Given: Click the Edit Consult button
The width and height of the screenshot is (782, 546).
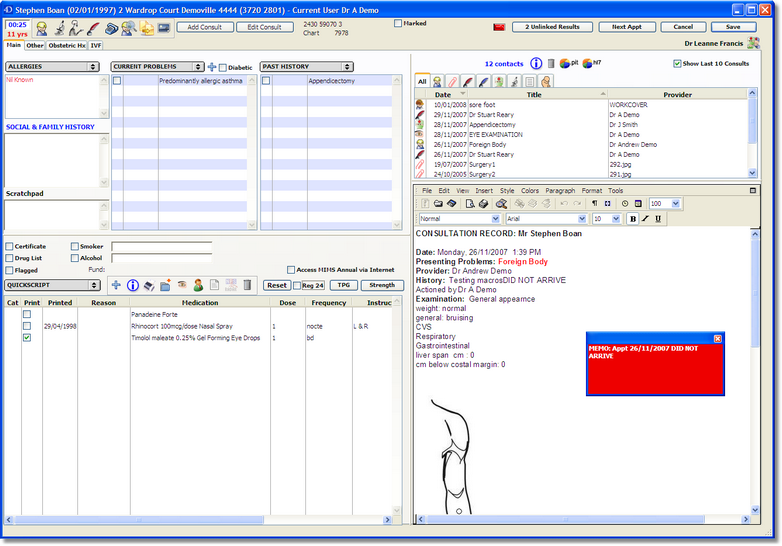Looking at the screenshot, I should coord(264,27).
